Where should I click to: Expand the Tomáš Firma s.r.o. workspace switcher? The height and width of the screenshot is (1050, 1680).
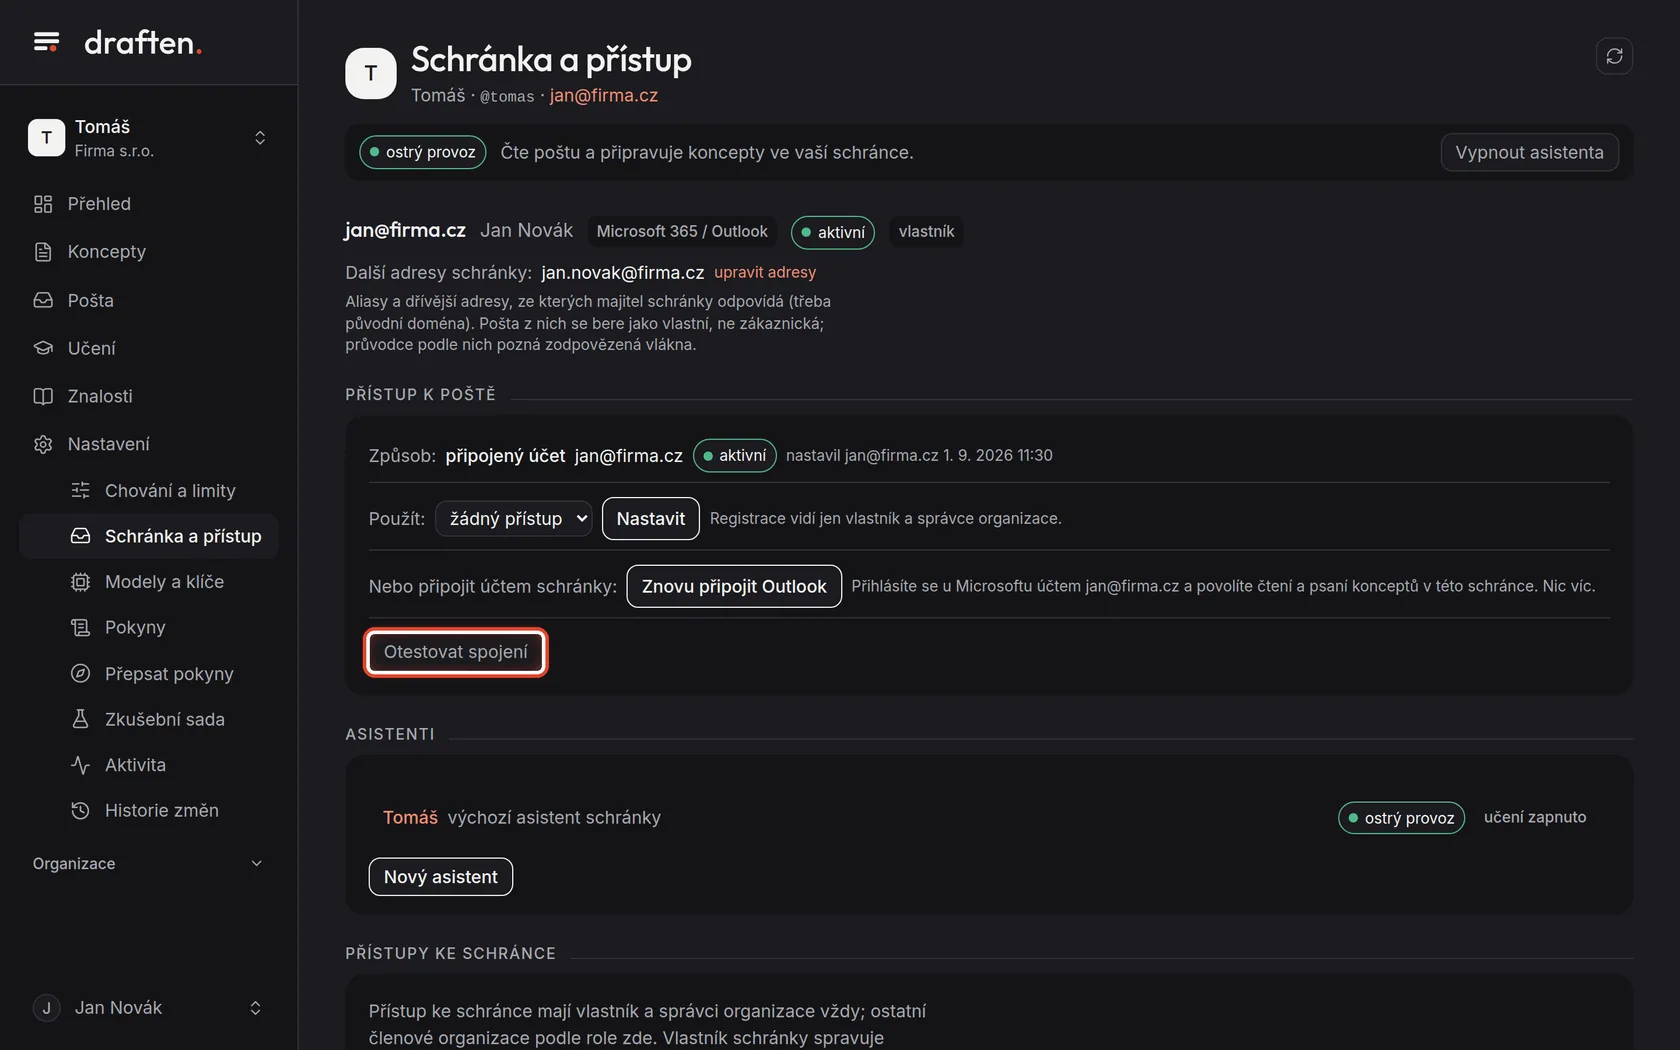point(148,138)
